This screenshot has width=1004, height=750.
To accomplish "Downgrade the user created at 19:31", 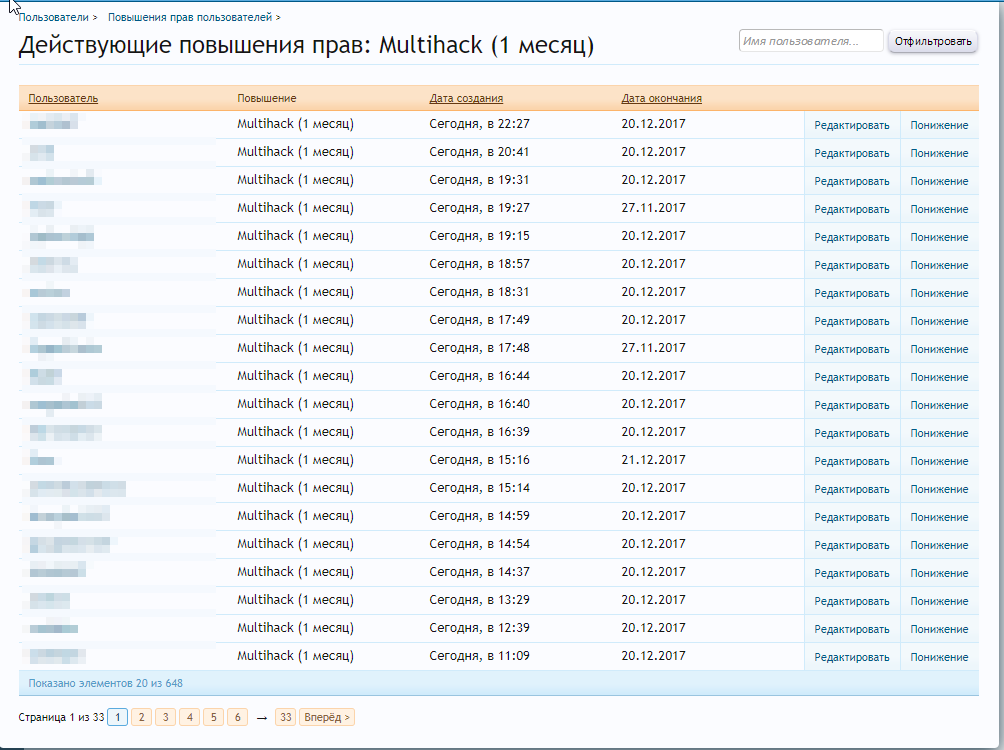I will (x=939, y=181).
